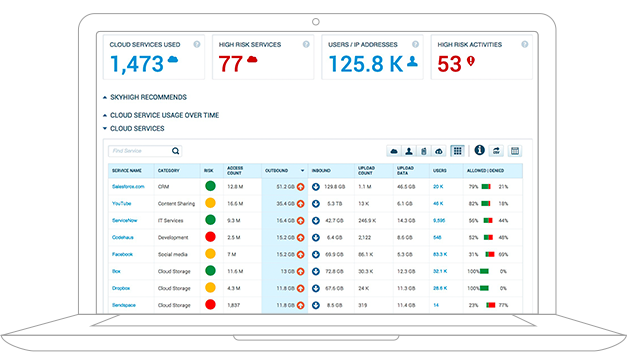Open the YouTube service link
Viewport: 627px width, 361px height.
point(122,203)
